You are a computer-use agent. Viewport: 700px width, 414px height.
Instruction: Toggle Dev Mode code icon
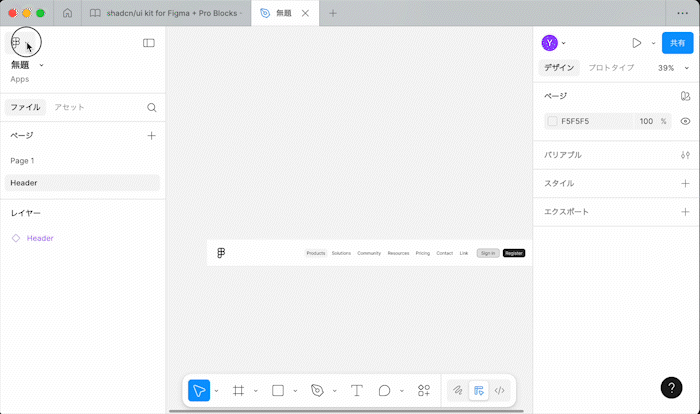pyautogui.click(x=500, y=391)
